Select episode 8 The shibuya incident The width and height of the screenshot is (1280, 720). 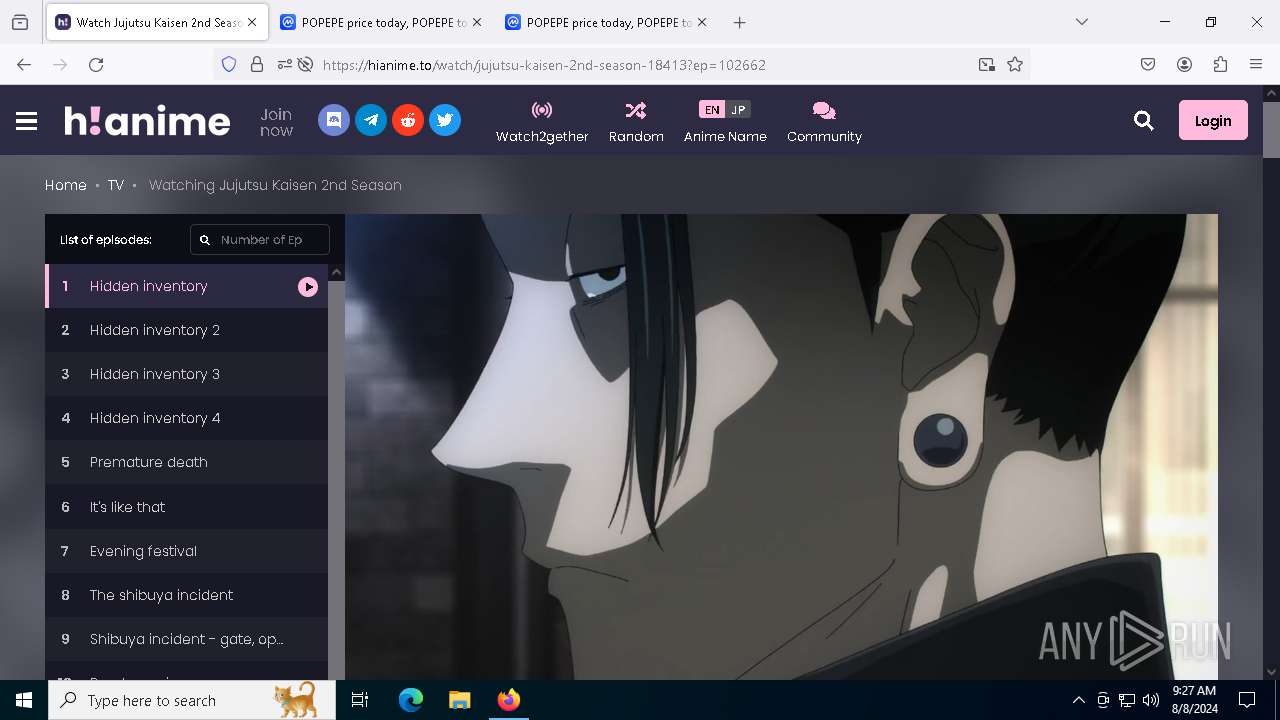[x=186, y=595]
